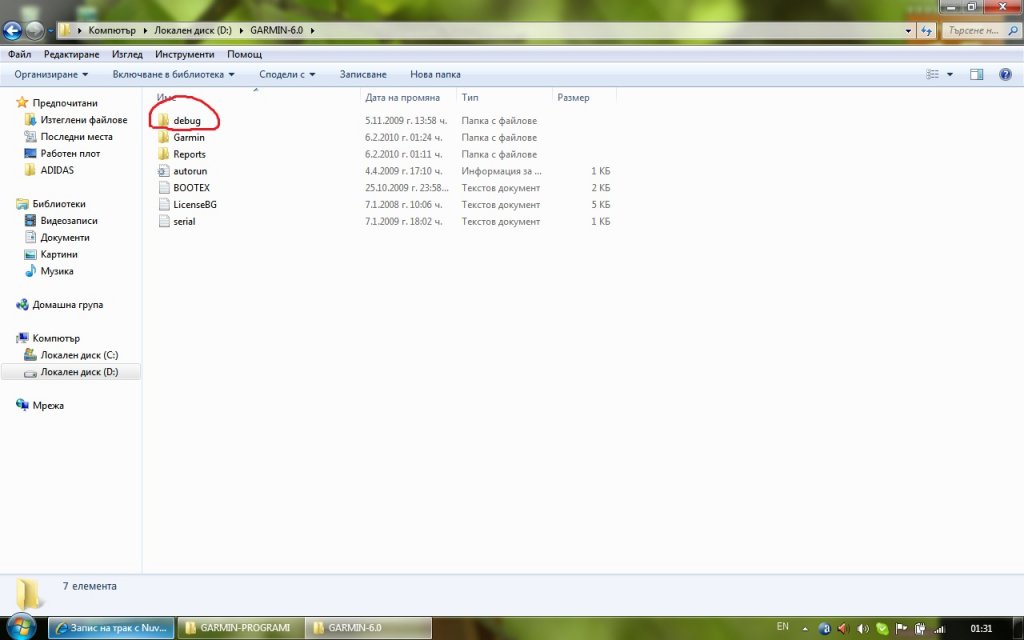Expand the arrow after GARMIN-6.0 in the address bar

(312, 30)
